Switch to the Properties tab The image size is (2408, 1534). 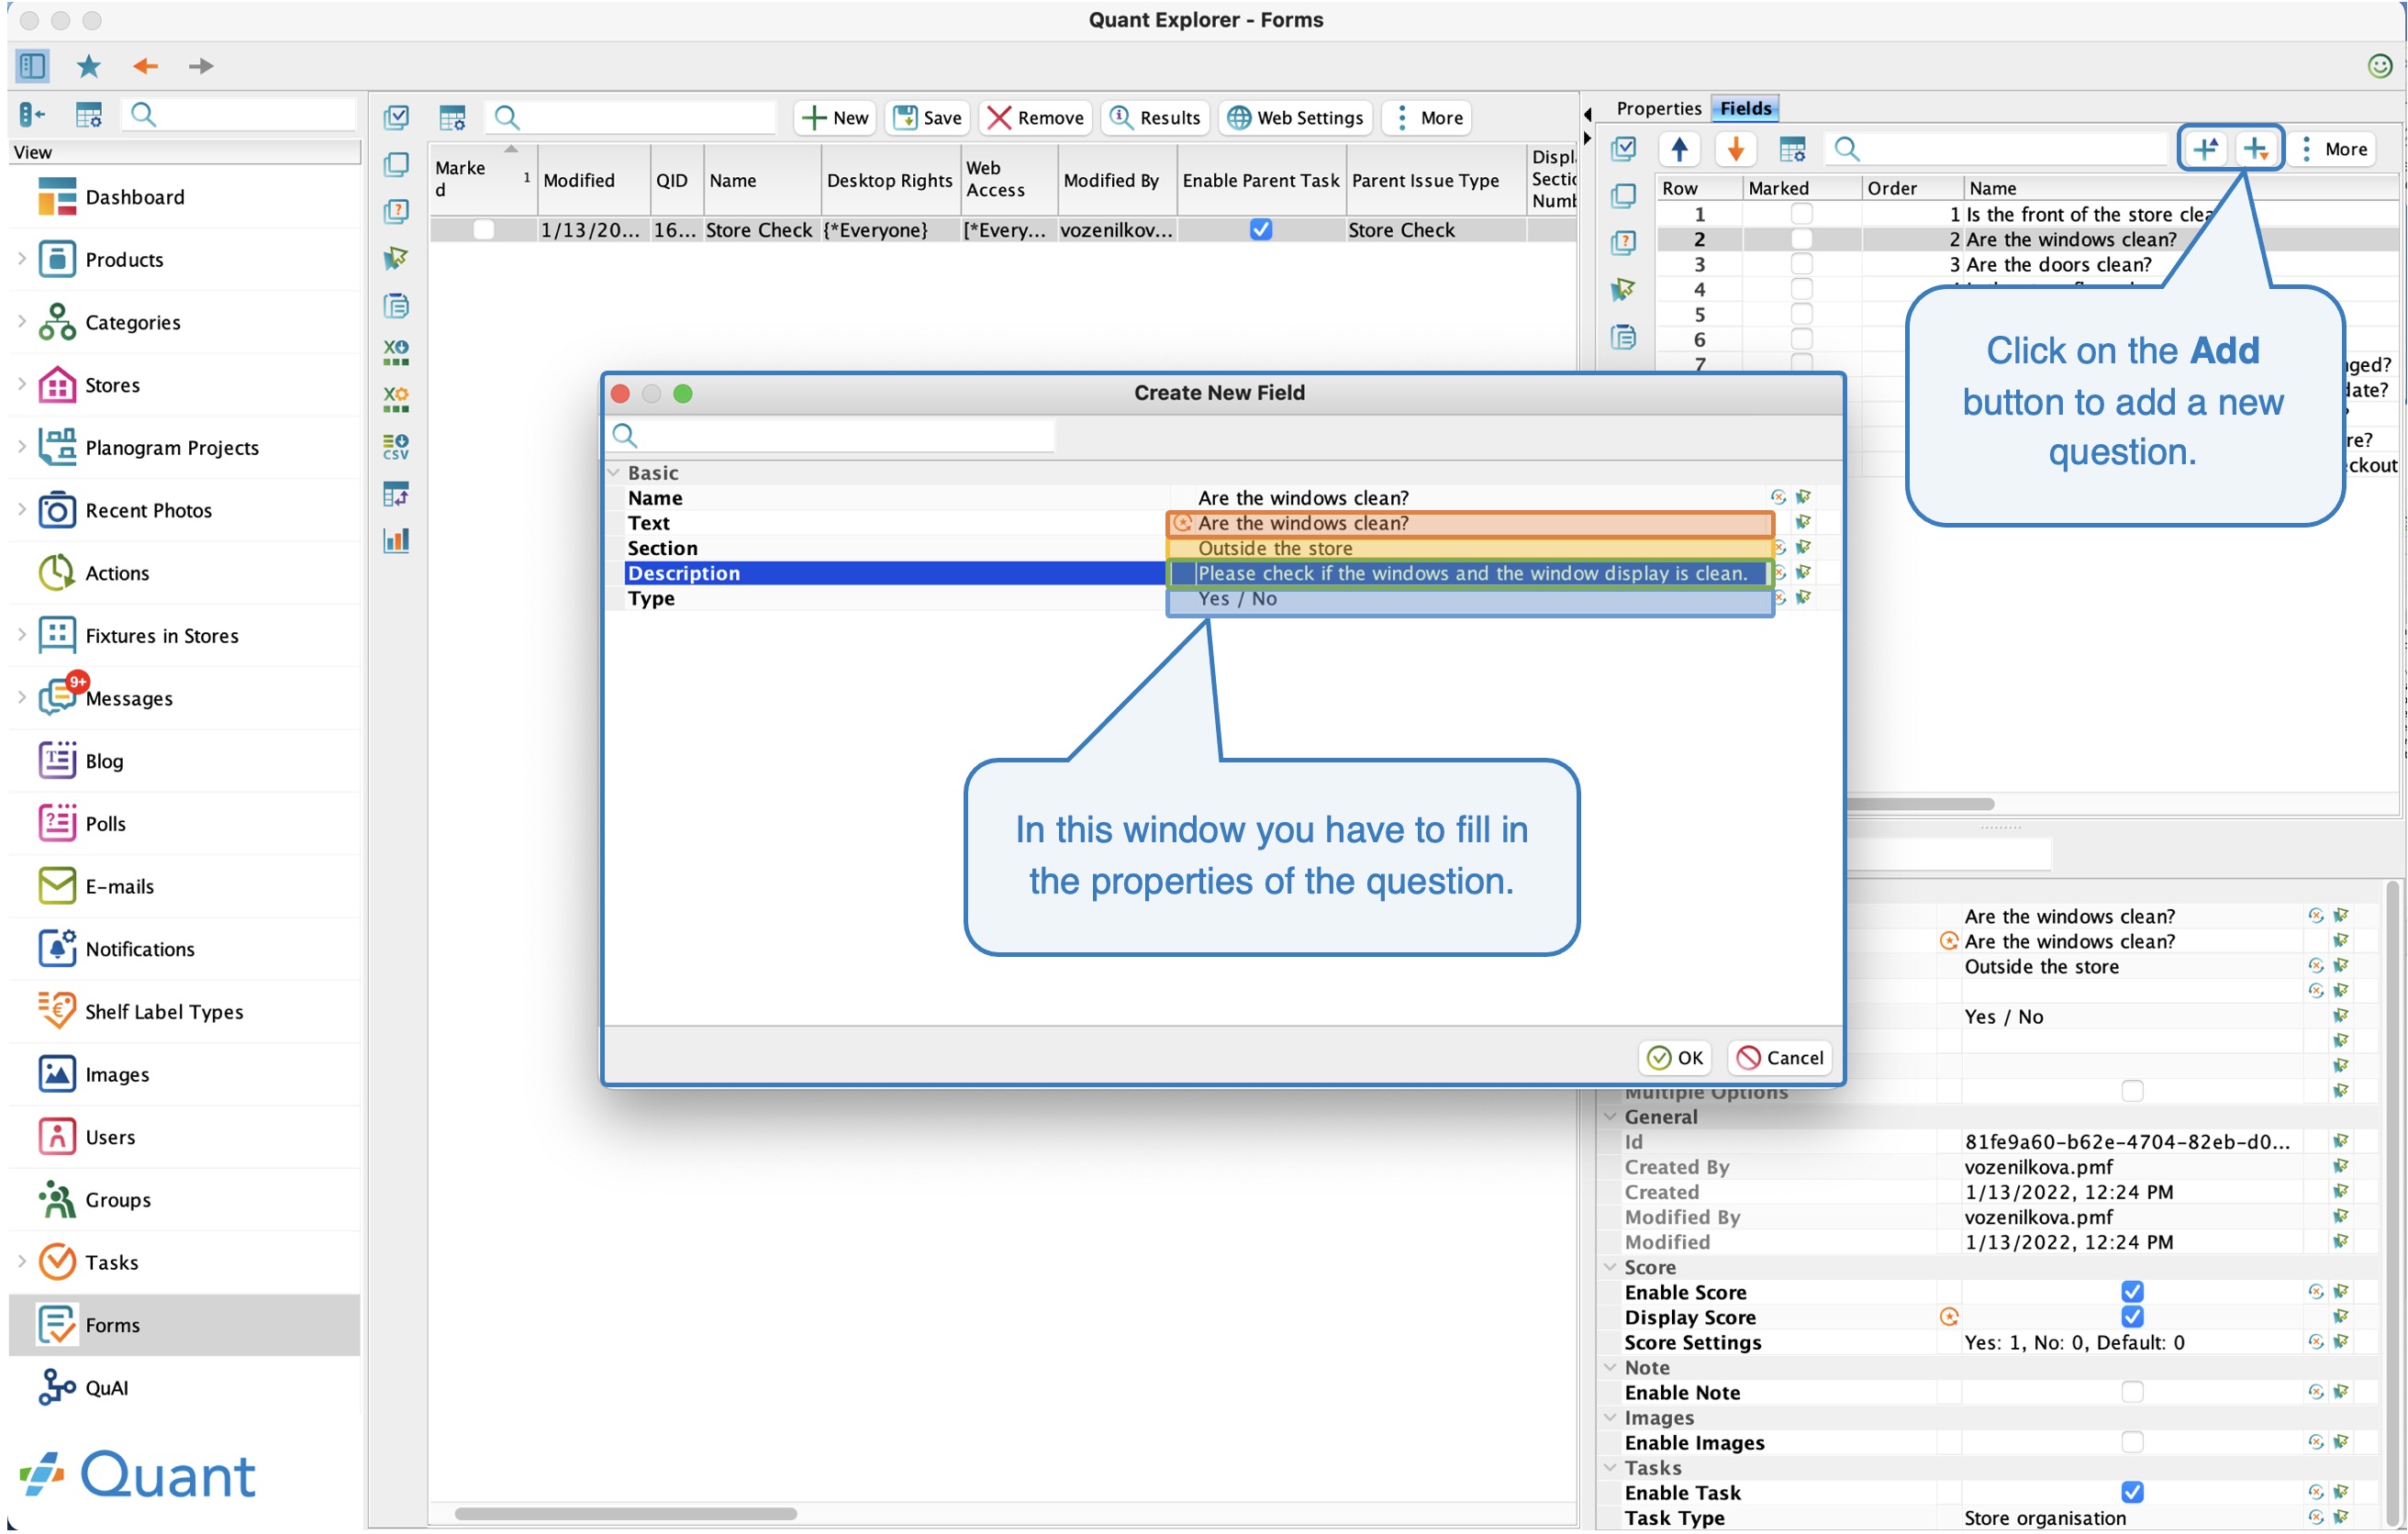(x=1659, y=108)
